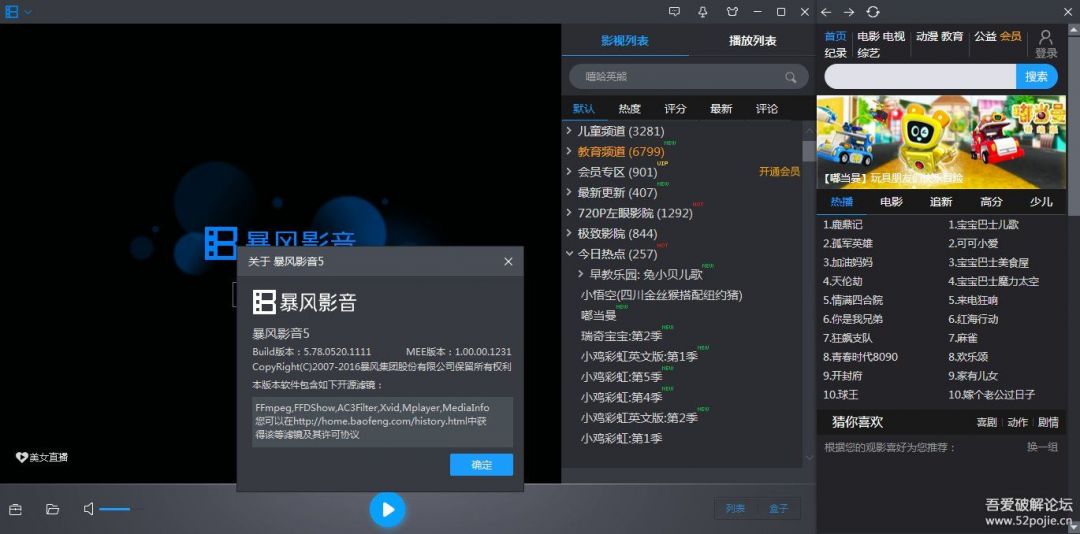Screen dimensions: 1080x534
Task: Expand the 最新更新 (407) category
Action: [569, 192]
